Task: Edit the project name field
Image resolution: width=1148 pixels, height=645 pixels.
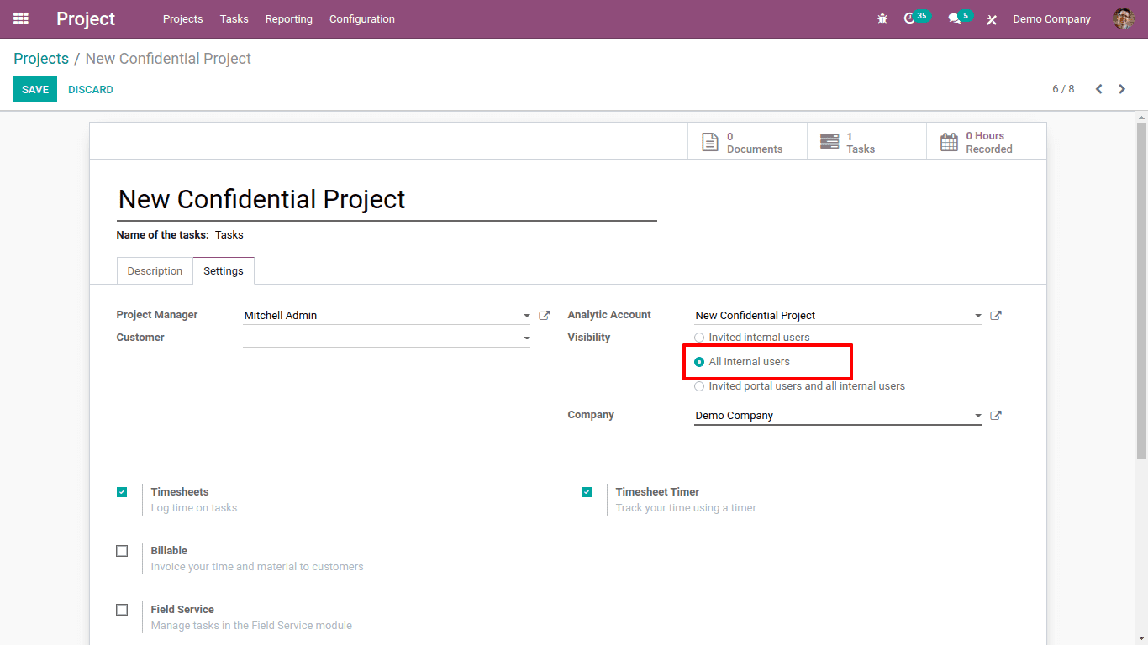Action: point(387,199)
